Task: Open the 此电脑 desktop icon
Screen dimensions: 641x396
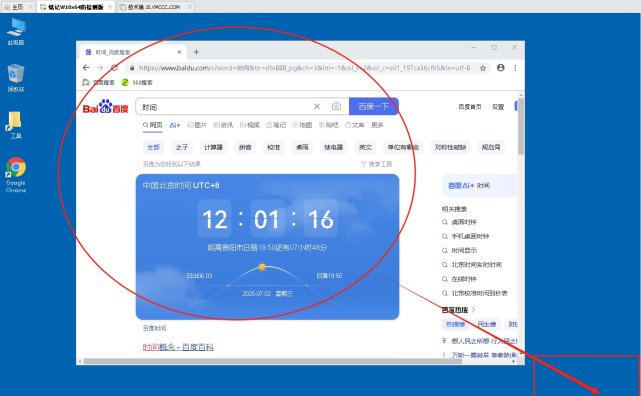Action: click(x=16, y=31)
